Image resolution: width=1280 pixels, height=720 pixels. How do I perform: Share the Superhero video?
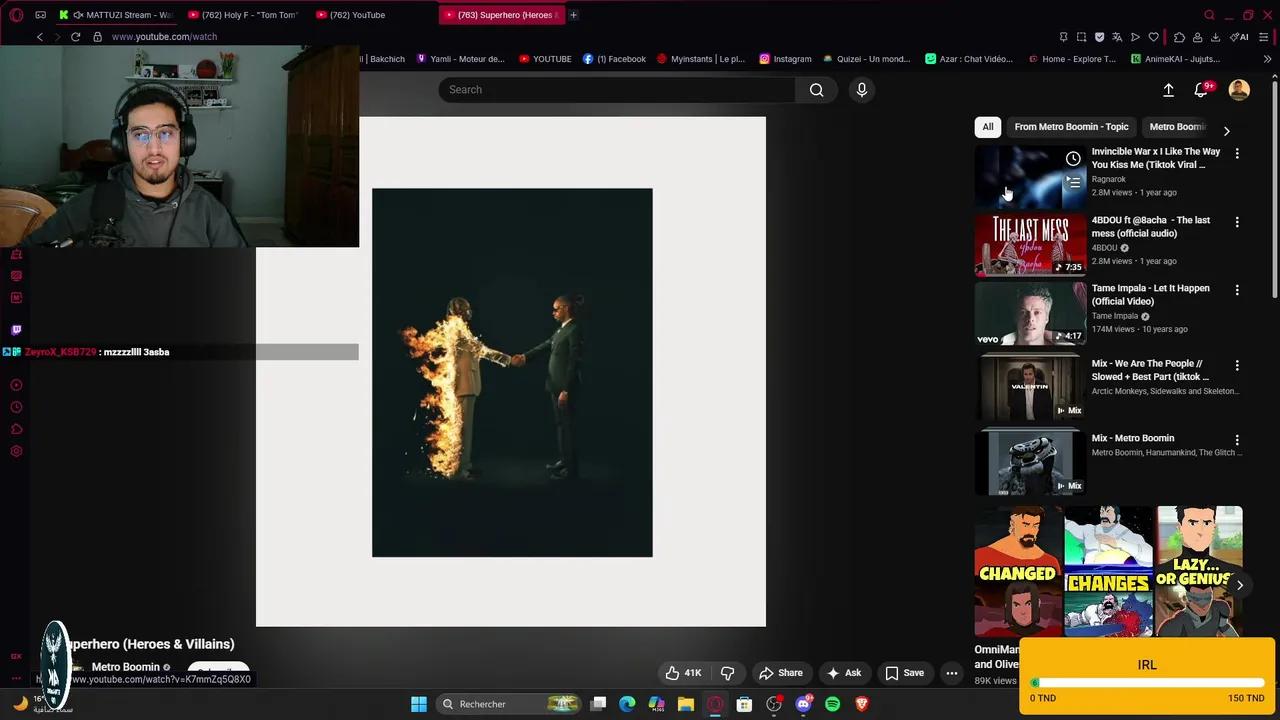click(x=780, y=673)
